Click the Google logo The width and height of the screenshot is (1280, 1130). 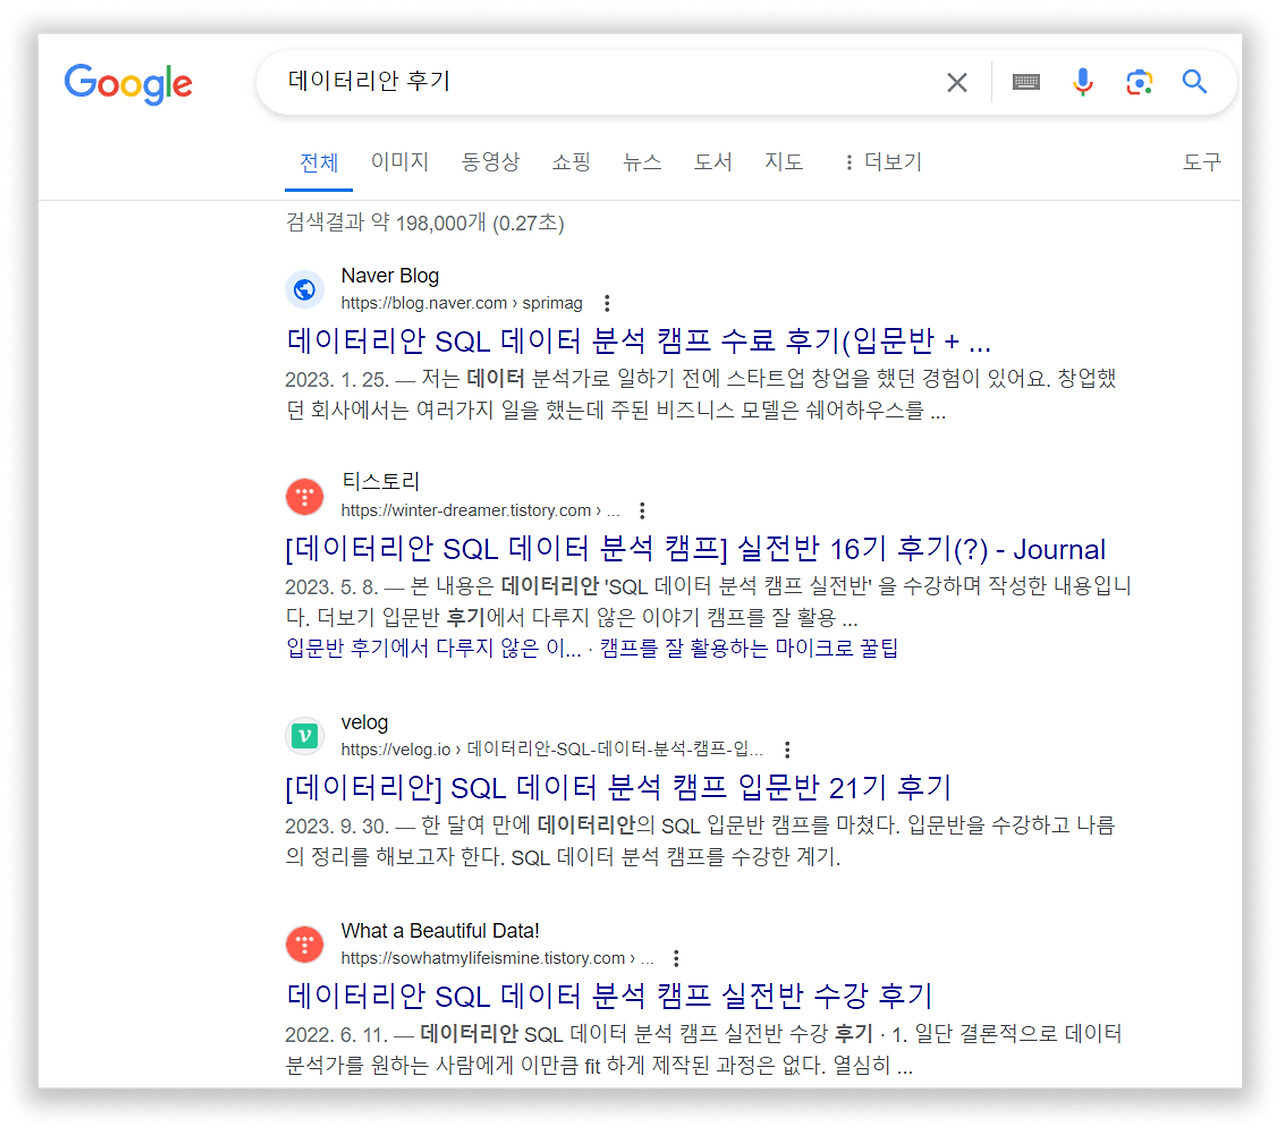(x=128, y=84)
